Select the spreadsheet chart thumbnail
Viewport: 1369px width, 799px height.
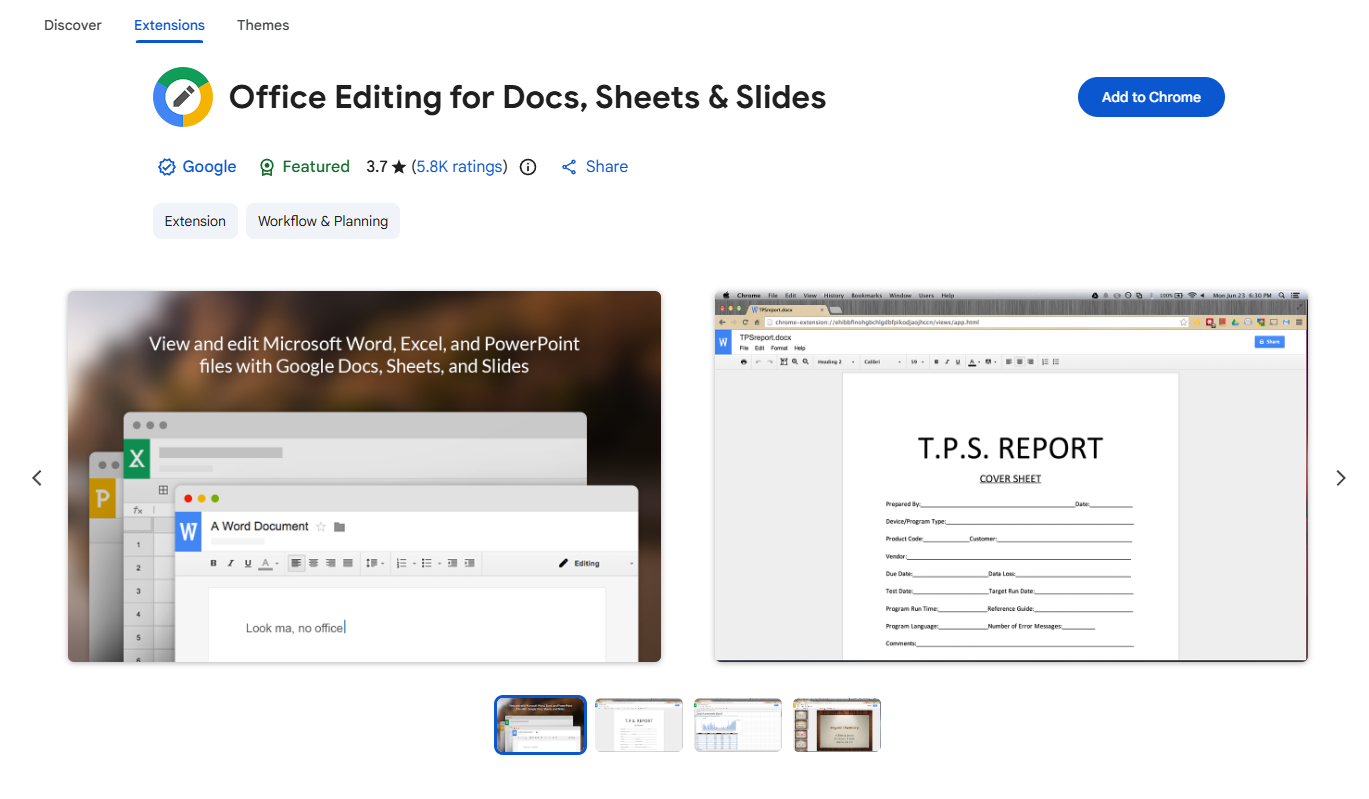pos(738,725)
